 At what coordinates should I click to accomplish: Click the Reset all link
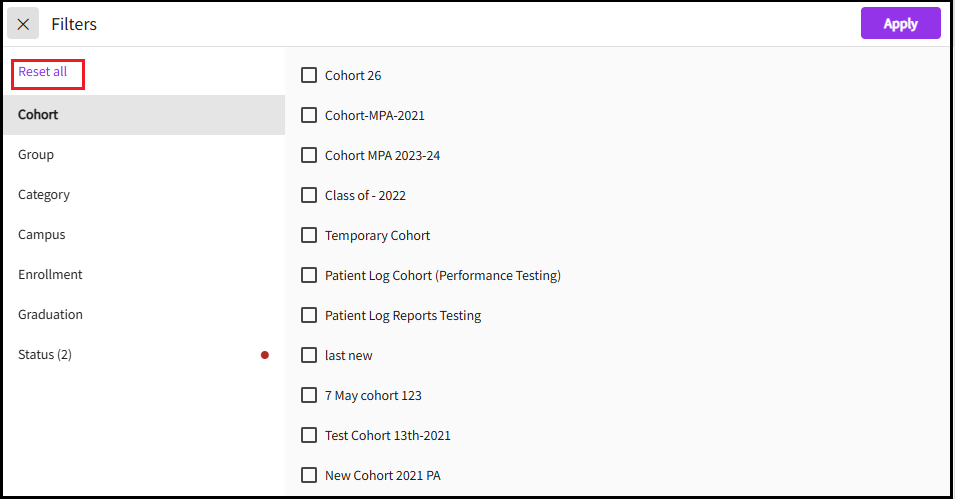pyautogui.click(x=43, y=72)
